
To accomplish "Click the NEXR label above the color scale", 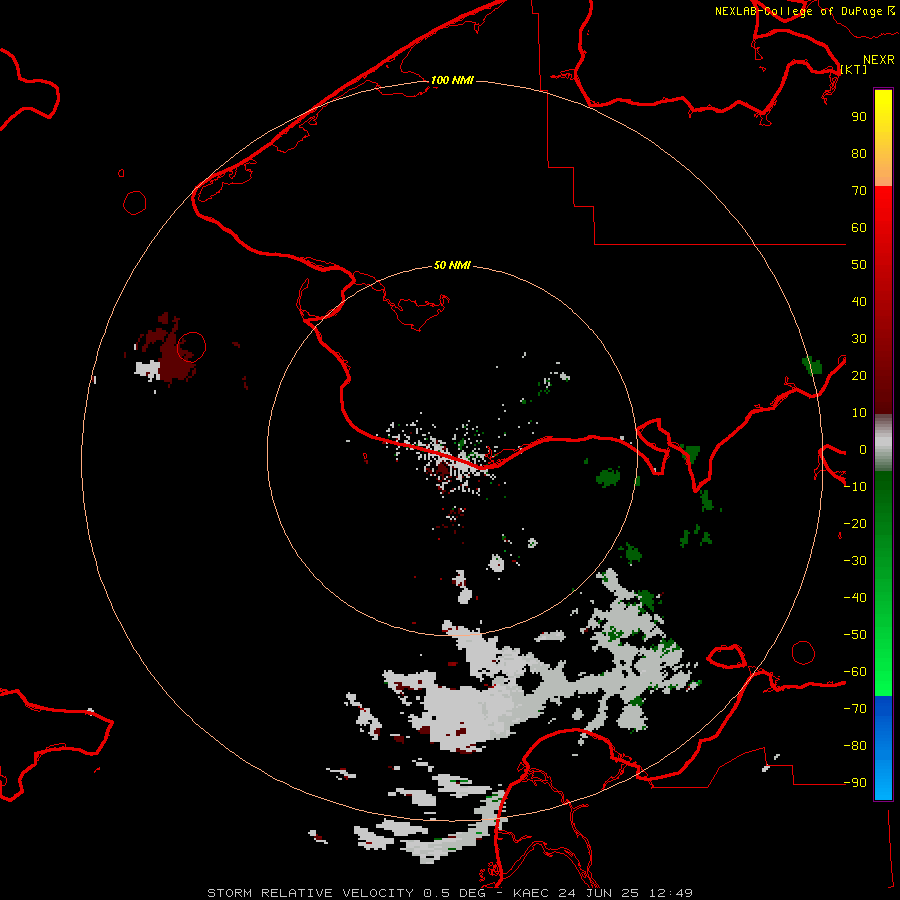I will (878, 60).
